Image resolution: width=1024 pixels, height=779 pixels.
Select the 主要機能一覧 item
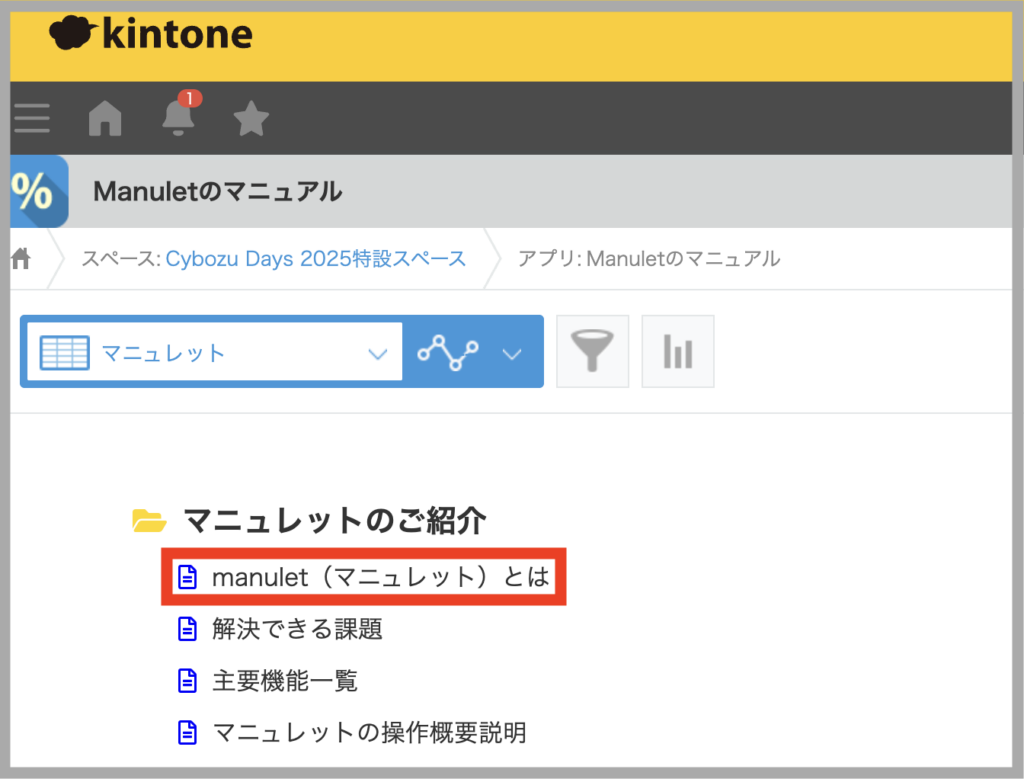284,681
